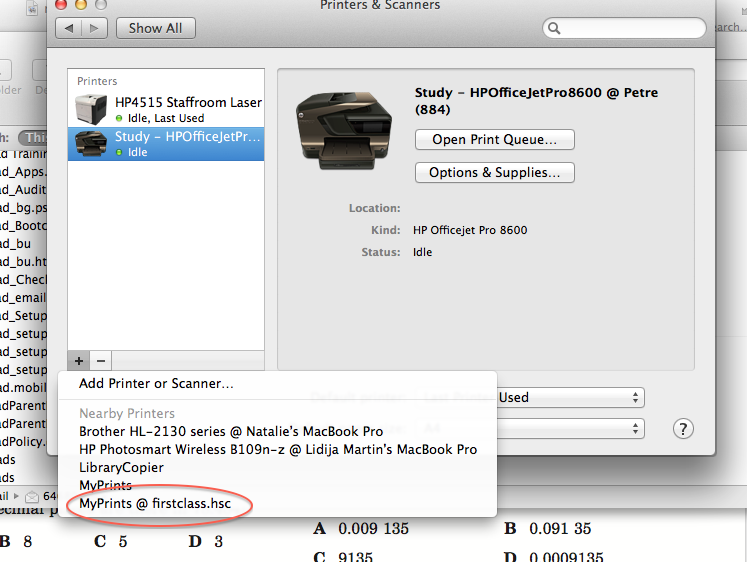Click the HP4515 laser printer icon
The width and height of the screenshot is (747, 562).
[91, 109]
